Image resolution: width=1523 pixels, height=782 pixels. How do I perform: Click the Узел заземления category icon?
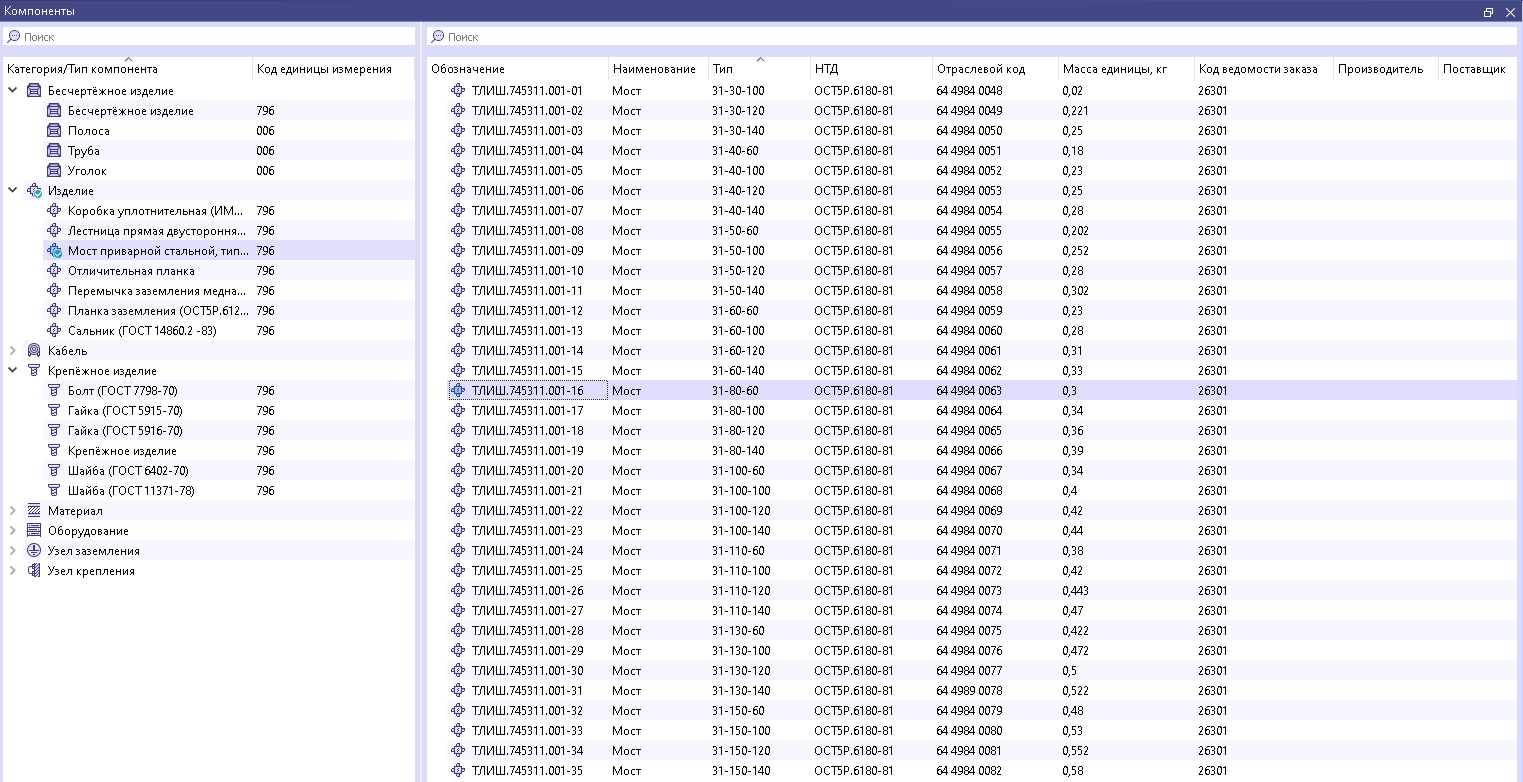34,551
